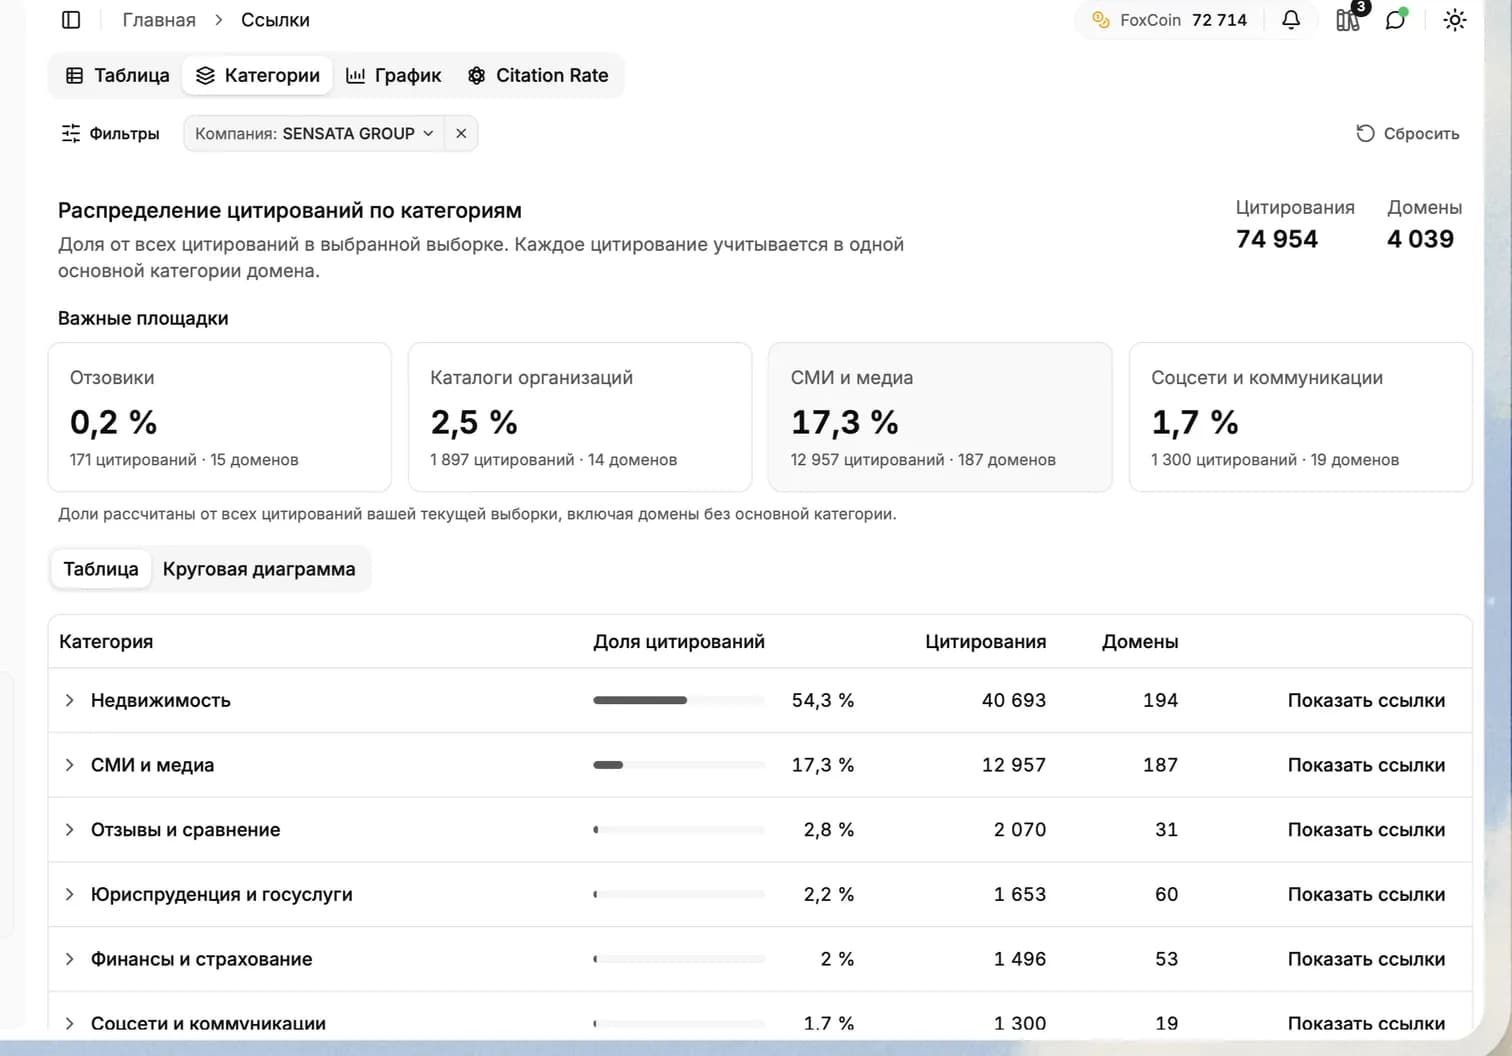
Task: Switch to the Таблица top tab
Action: pyautogui.click(x=117, y=76)
